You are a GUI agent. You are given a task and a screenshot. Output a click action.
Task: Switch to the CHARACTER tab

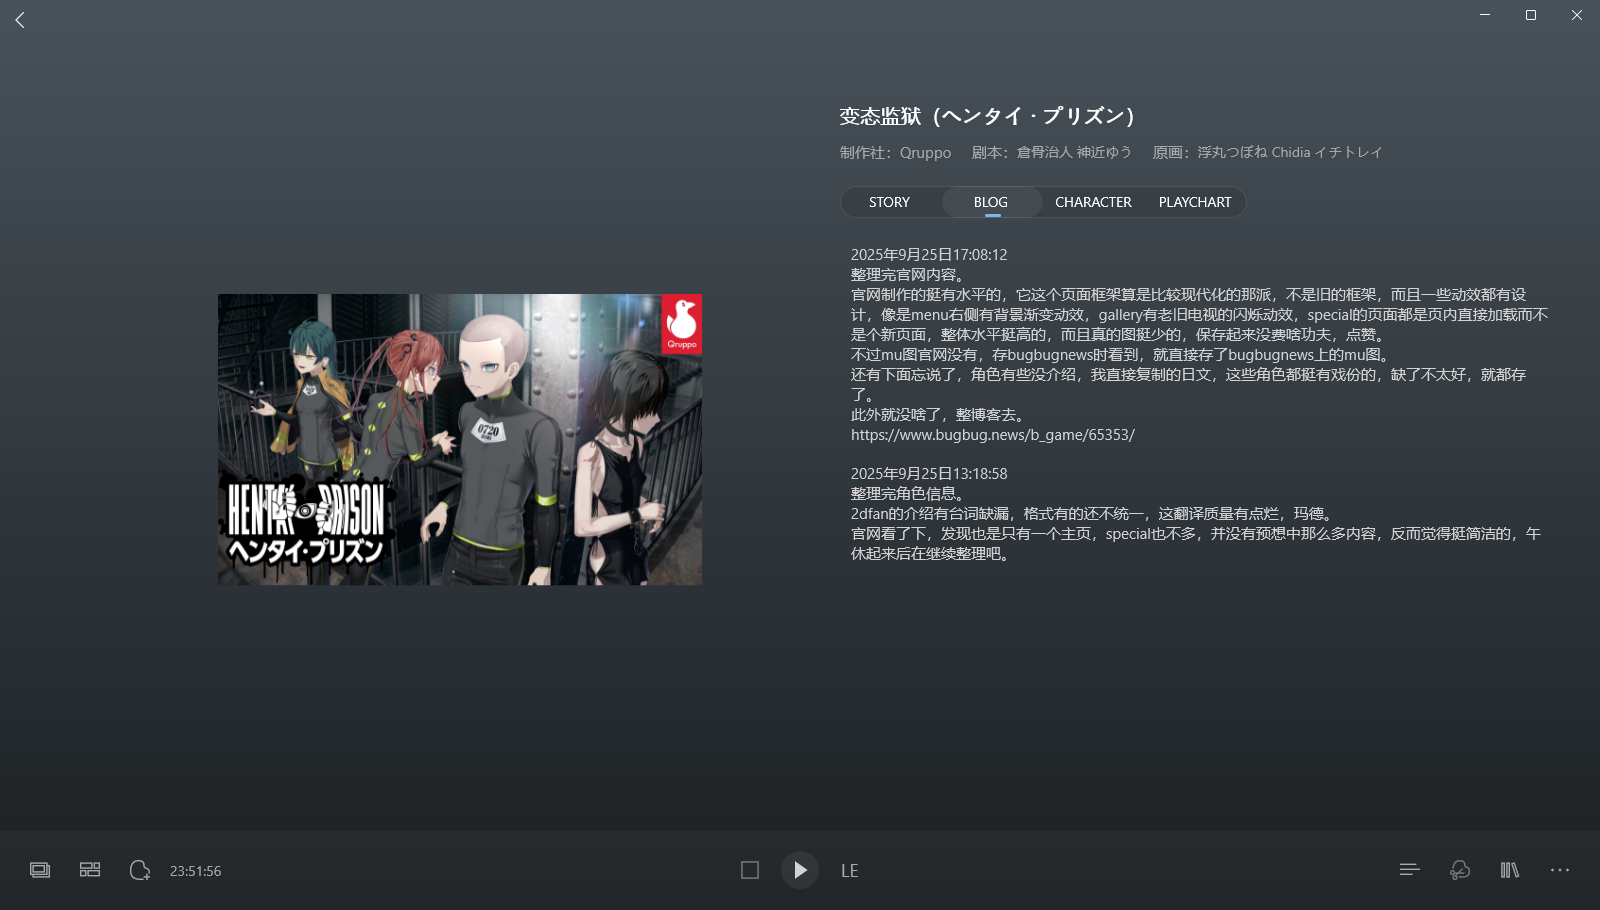point(1093,202)
